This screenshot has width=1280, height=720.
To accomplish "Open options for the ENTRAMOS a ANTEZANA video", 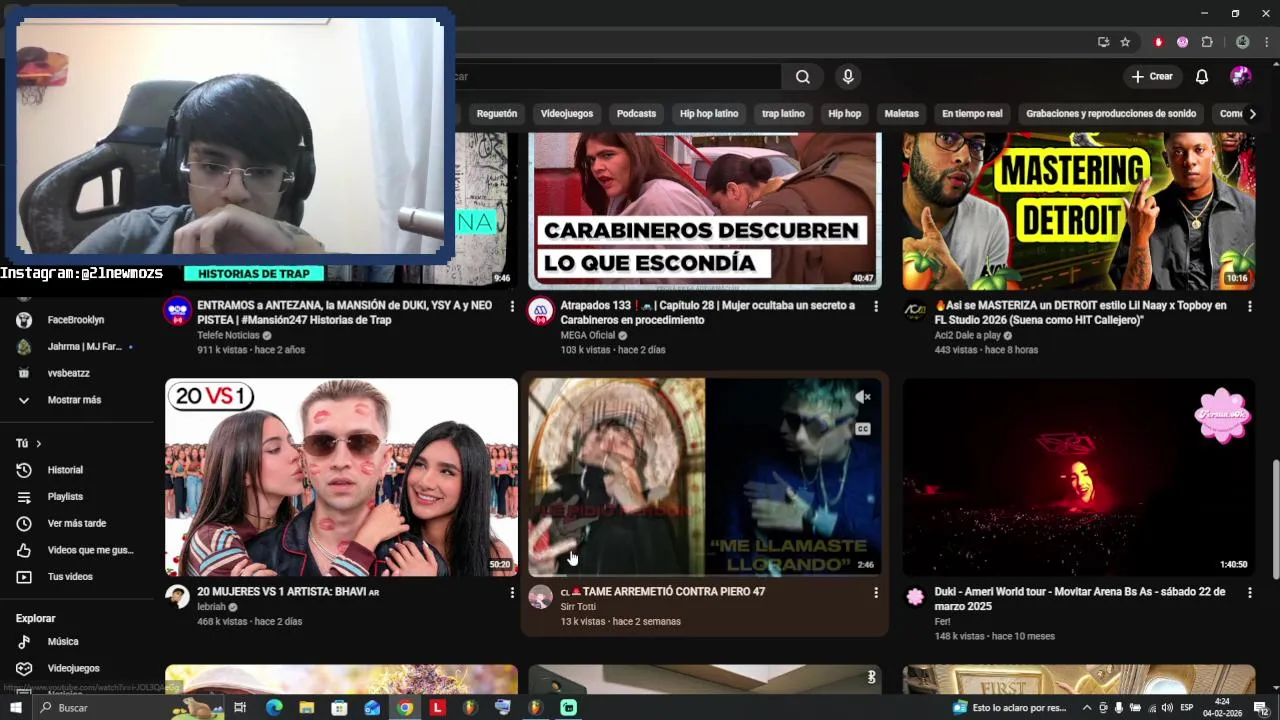I will tap(512, 306).
